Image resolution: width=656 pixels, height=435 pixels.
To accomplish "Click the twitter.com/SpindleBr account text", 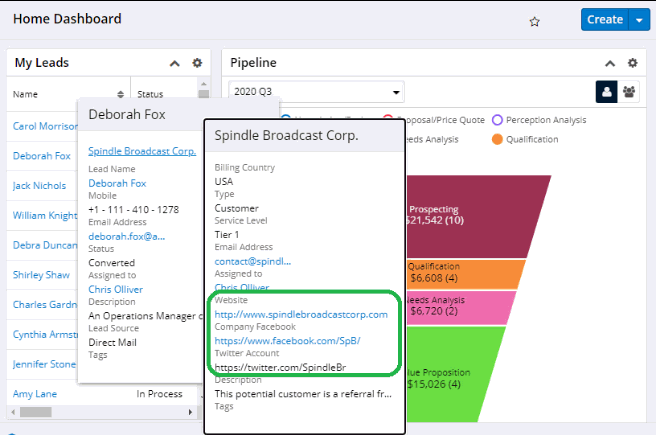I will [x=280, y=368].
